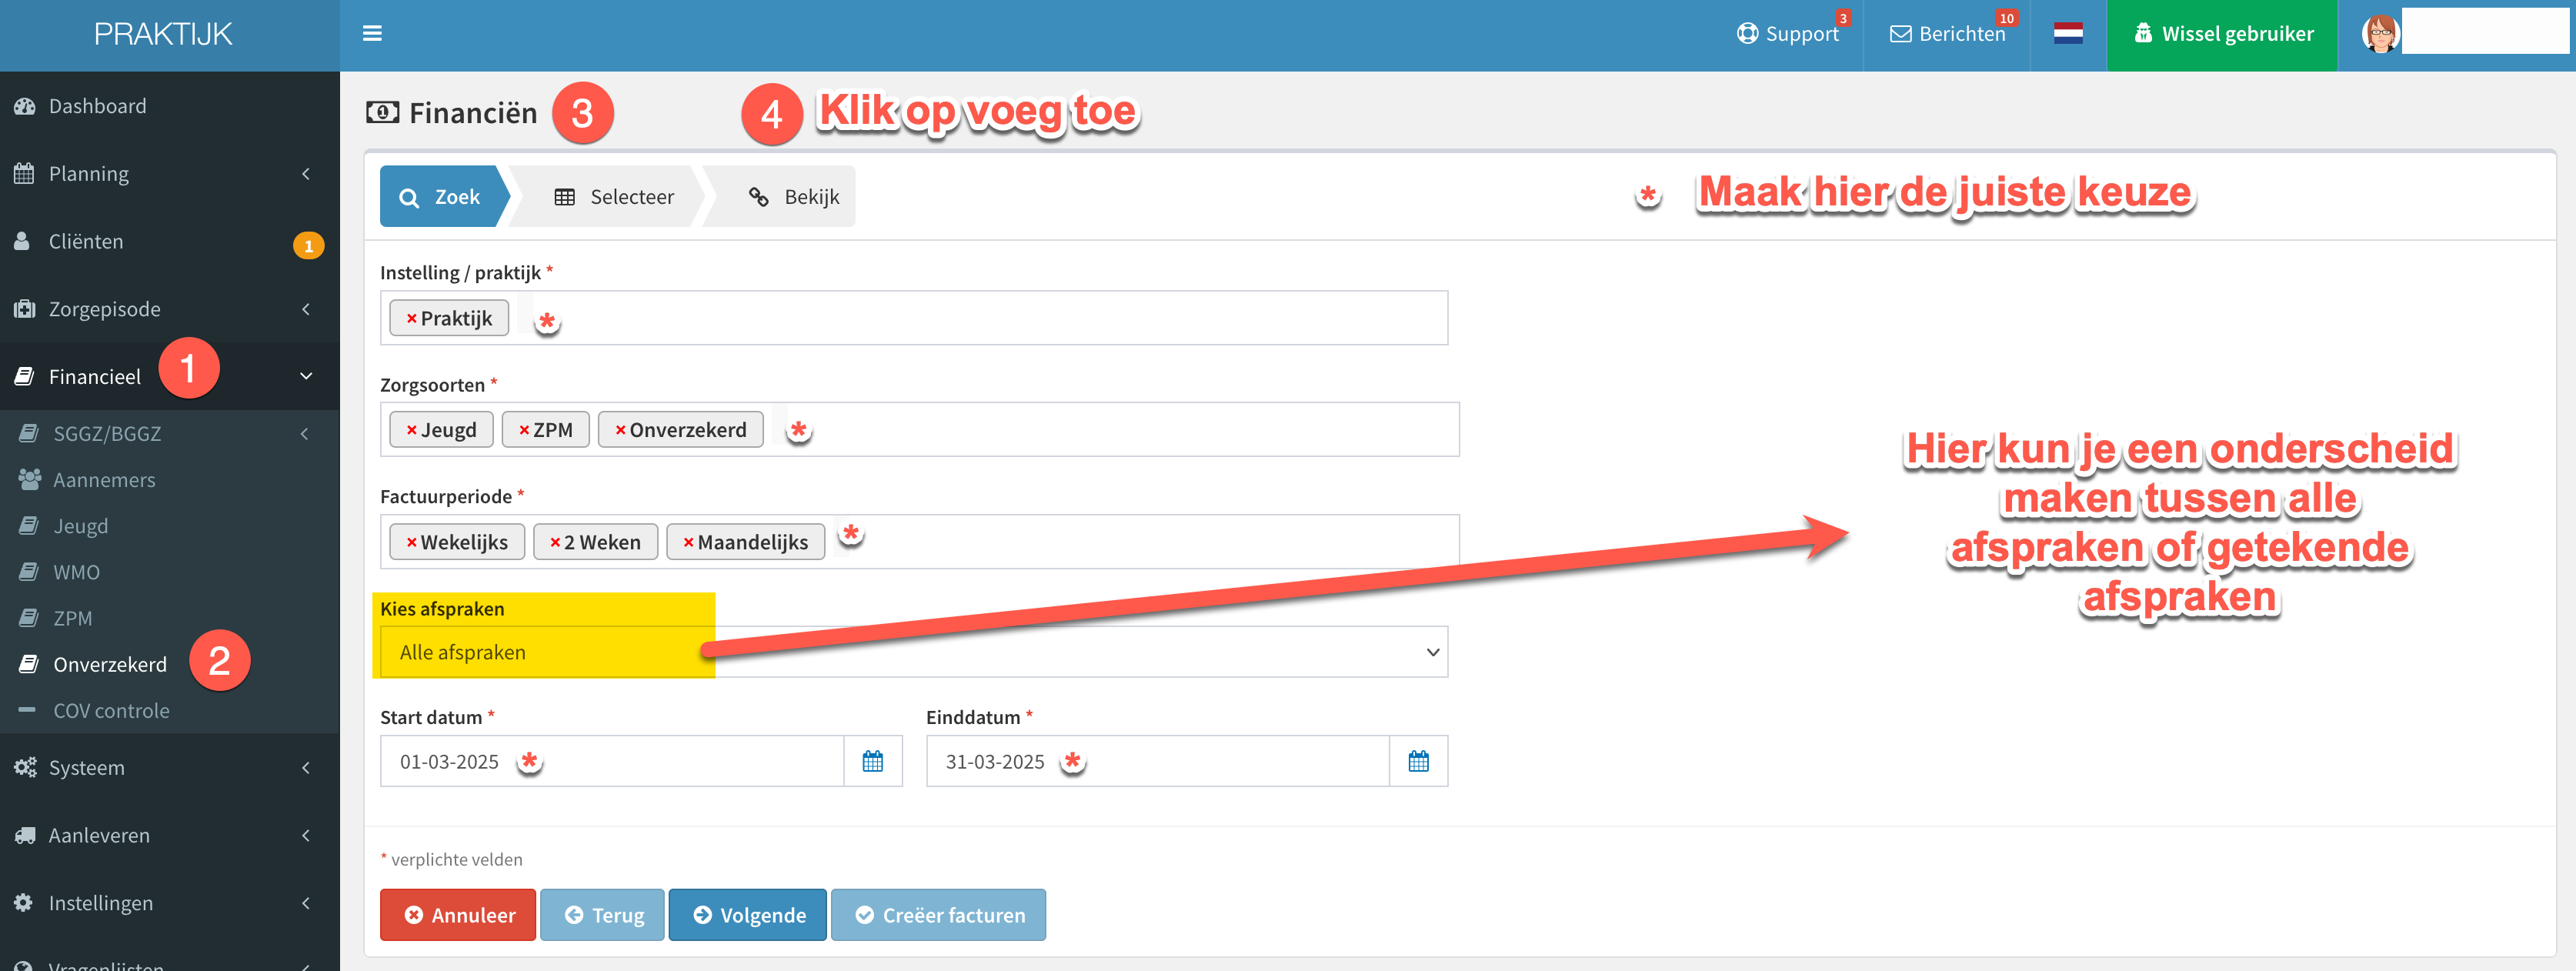This screenshot has height=971, width=2576.
Task: Click the user avatar picture
Action: click(x=2380, y=33)
